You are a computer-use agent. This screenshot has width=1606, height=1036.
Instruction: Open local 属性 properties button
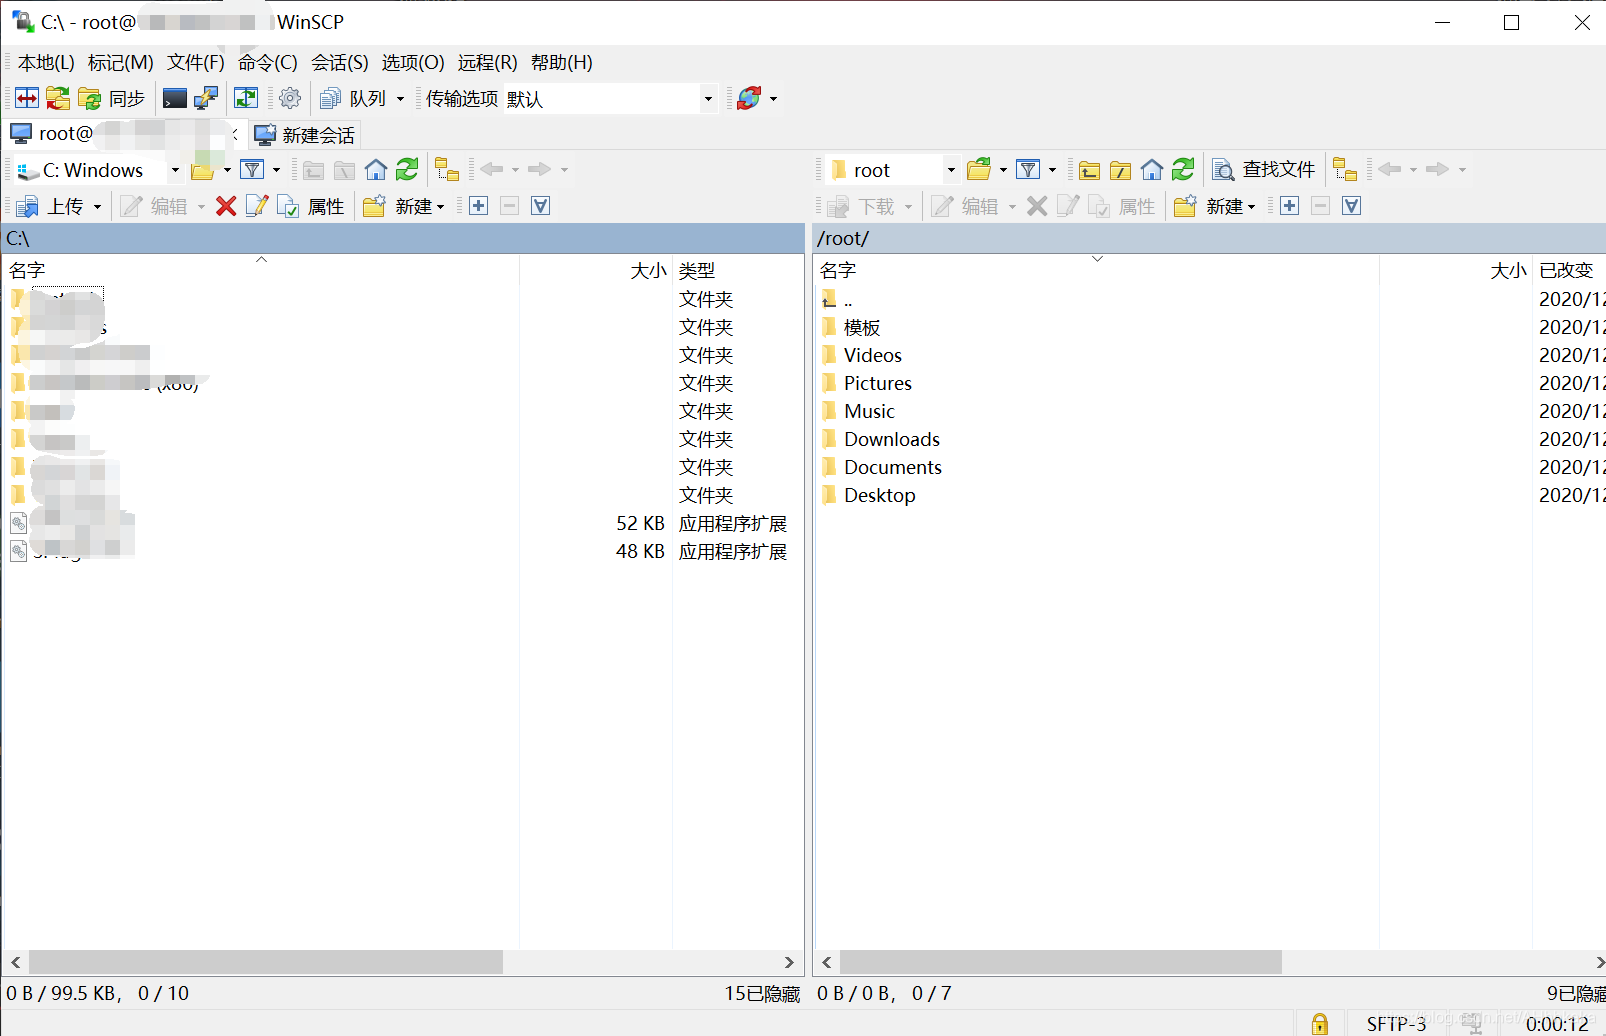click(312, 206)
